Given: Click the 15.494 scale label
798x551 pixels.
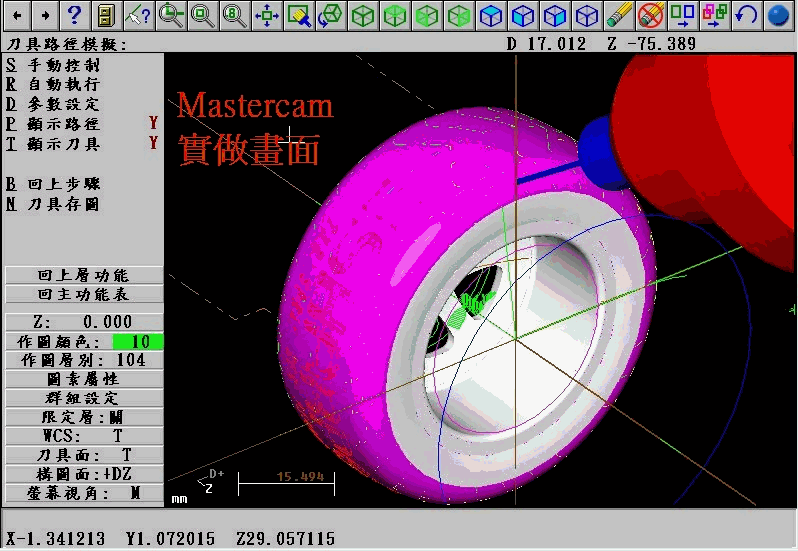Looking at the screenshot, I should pos(300,477).
